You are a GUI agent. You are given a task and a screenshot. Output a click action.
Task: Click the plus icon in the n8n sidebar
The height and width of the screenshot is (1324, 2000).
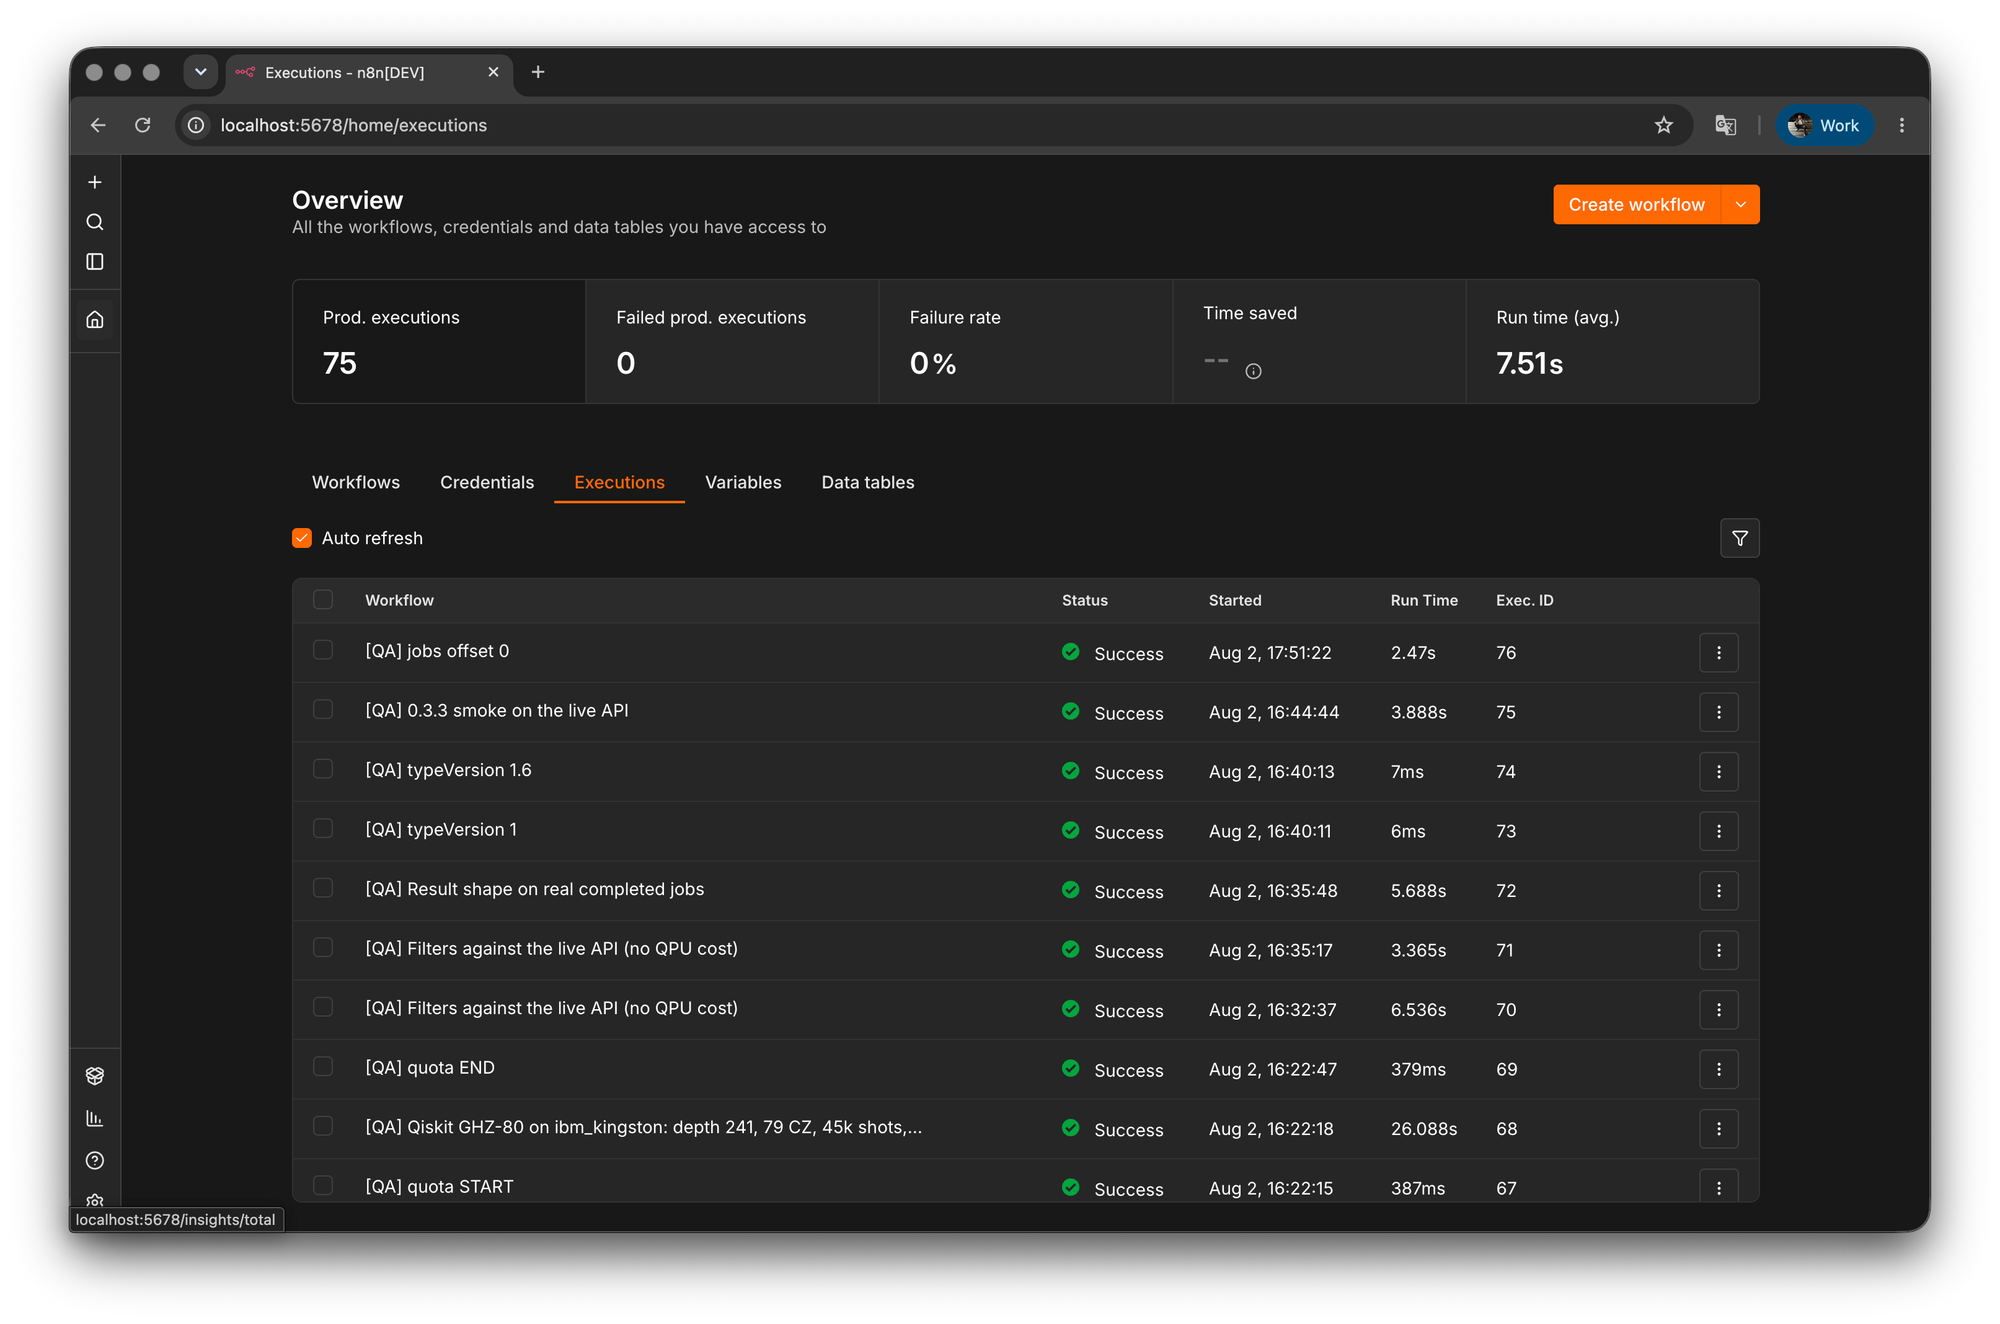tap(95, 182)
